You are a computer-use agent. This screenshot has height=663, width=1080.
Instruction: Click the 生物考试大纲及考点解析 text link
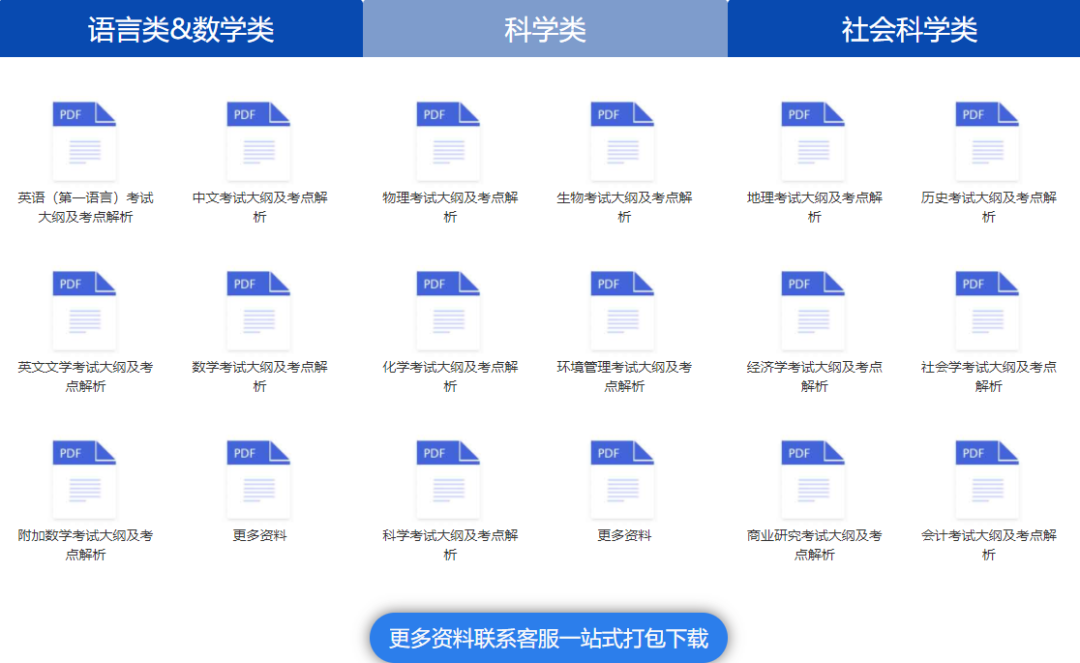click(x=624, y=207)
